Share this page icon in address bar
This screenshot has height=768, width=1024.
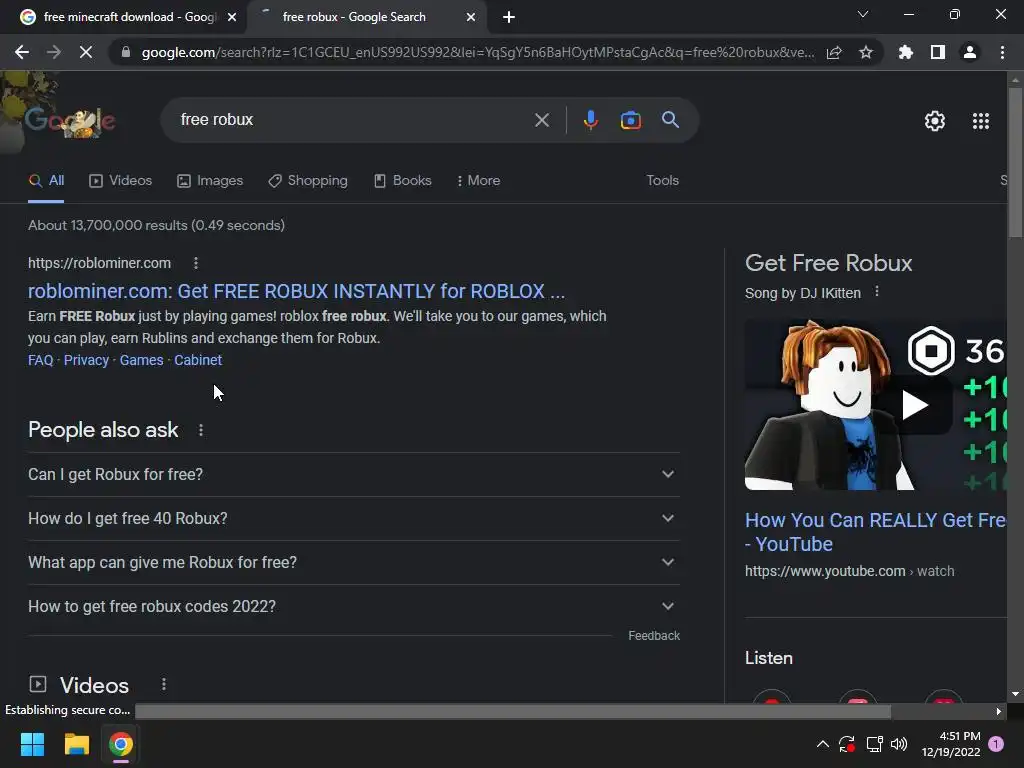pos(834,52)
